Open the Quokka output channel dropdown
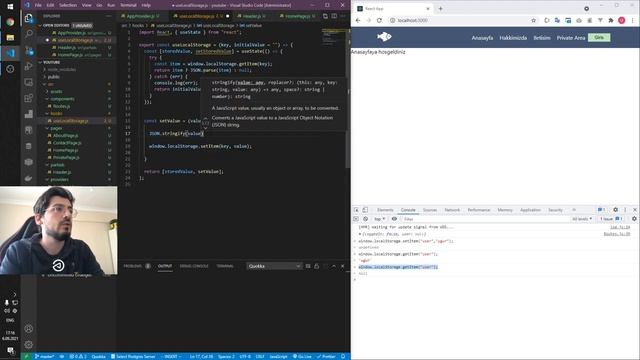This screenshot has height=360, width=640. pos(274,266)
